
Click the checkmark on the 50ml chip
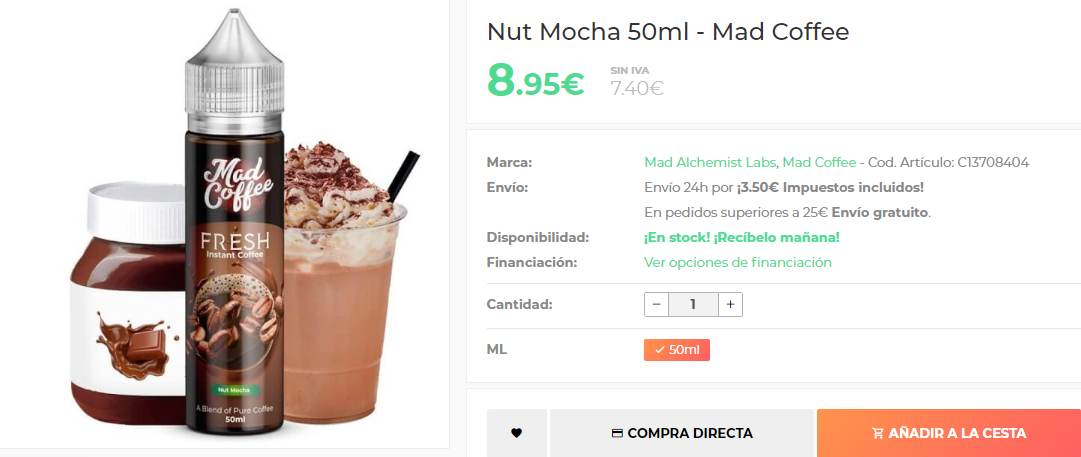pos(660,350)
